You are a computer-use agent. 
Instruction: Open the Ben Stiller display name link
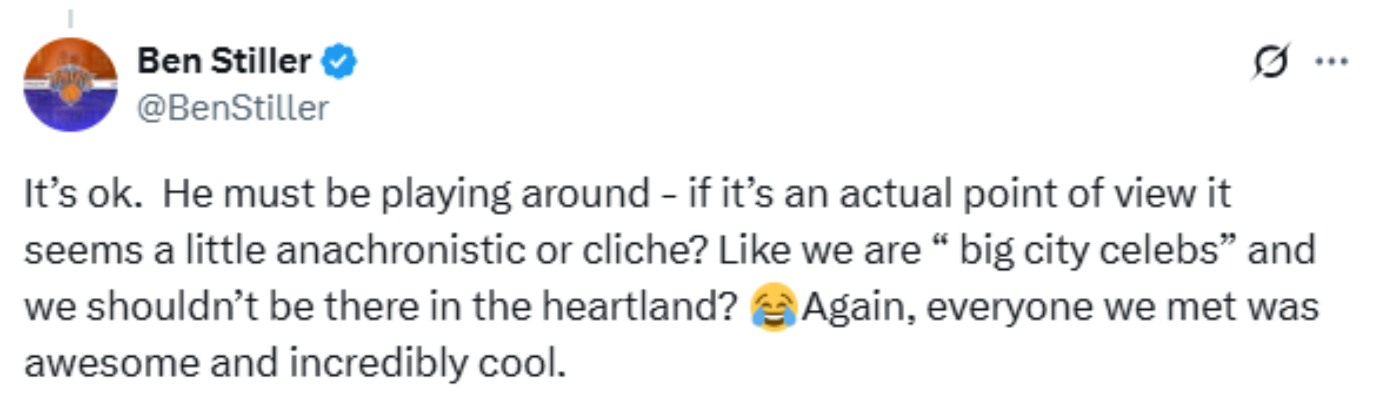[224, 62]
